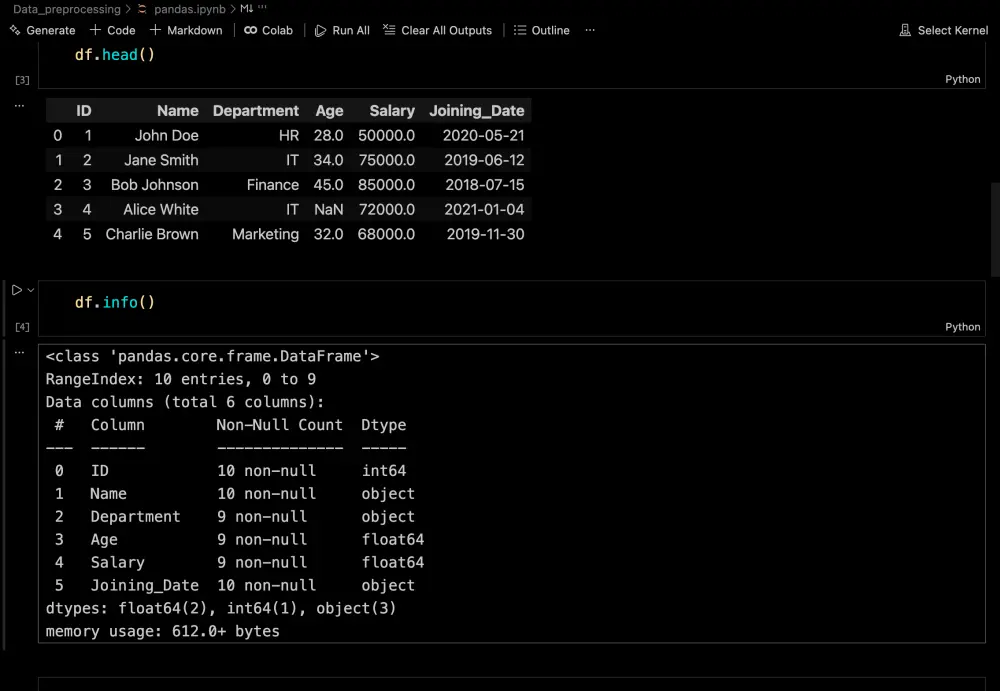Click the dtypes summary line
1000x691 pixels.
(221, 608)
